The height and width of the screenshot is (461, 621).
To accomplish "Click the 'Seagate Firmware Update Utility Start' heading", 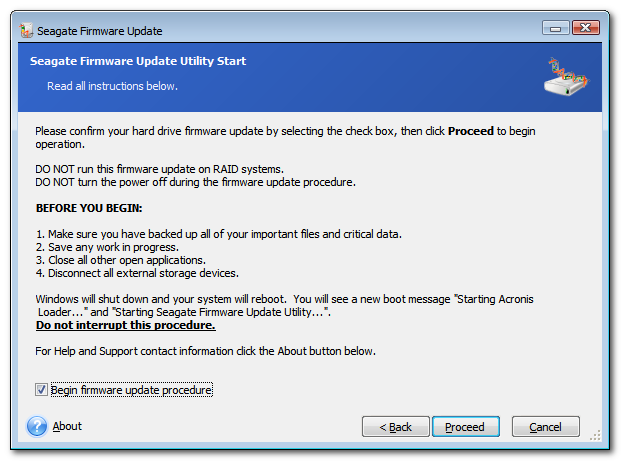I will [x=138, y=61].
